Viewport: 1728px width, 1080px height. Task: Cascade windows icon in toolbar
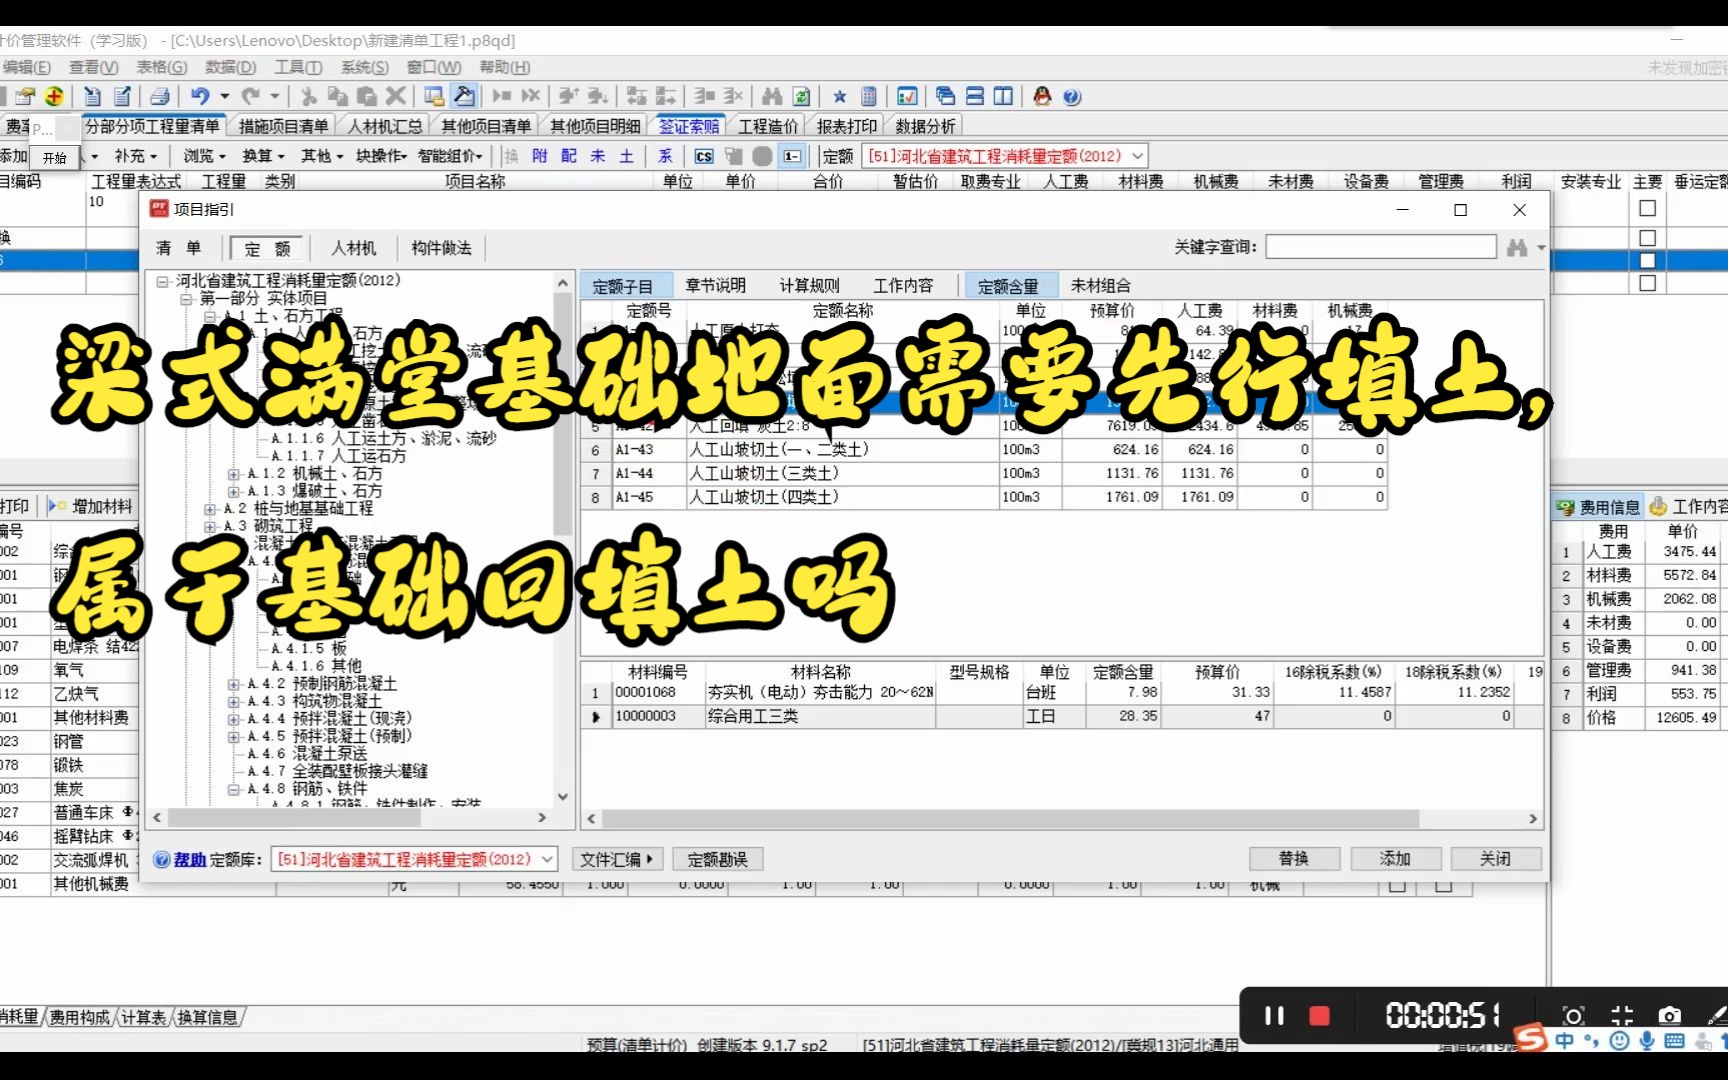(945, 96)
